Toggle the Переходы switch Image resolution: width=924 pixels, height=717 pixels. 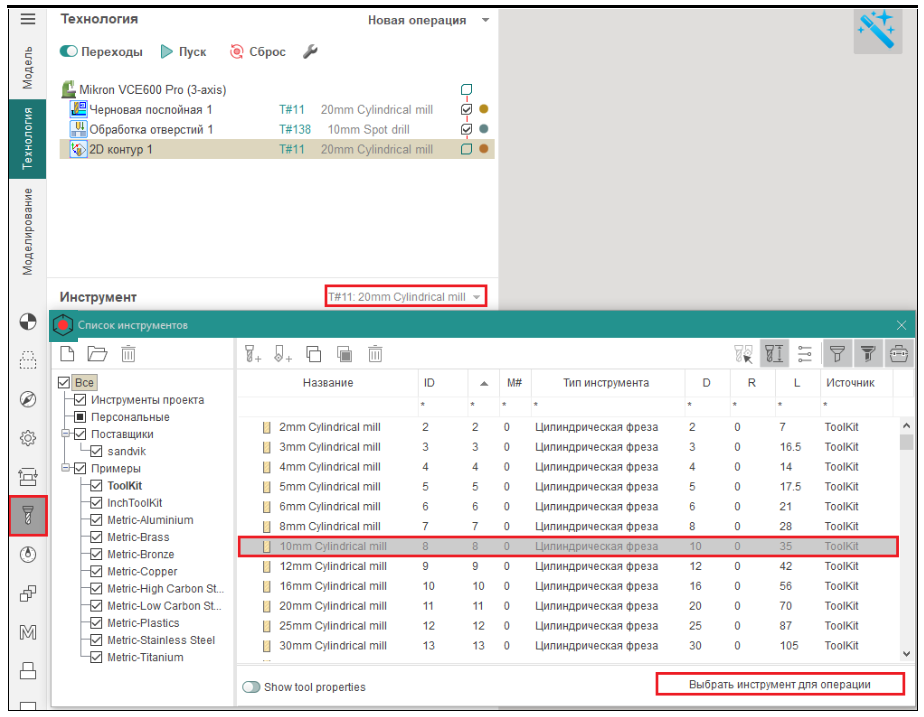69,52
